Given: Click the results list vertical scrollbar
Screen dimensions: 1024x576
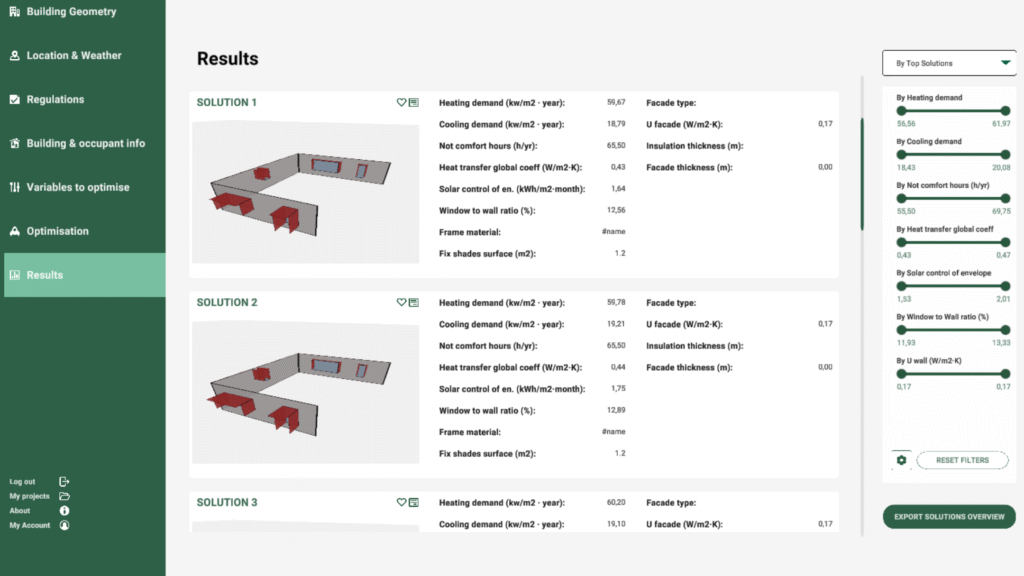Looking at the screenshot, I should tap(861, 175).
